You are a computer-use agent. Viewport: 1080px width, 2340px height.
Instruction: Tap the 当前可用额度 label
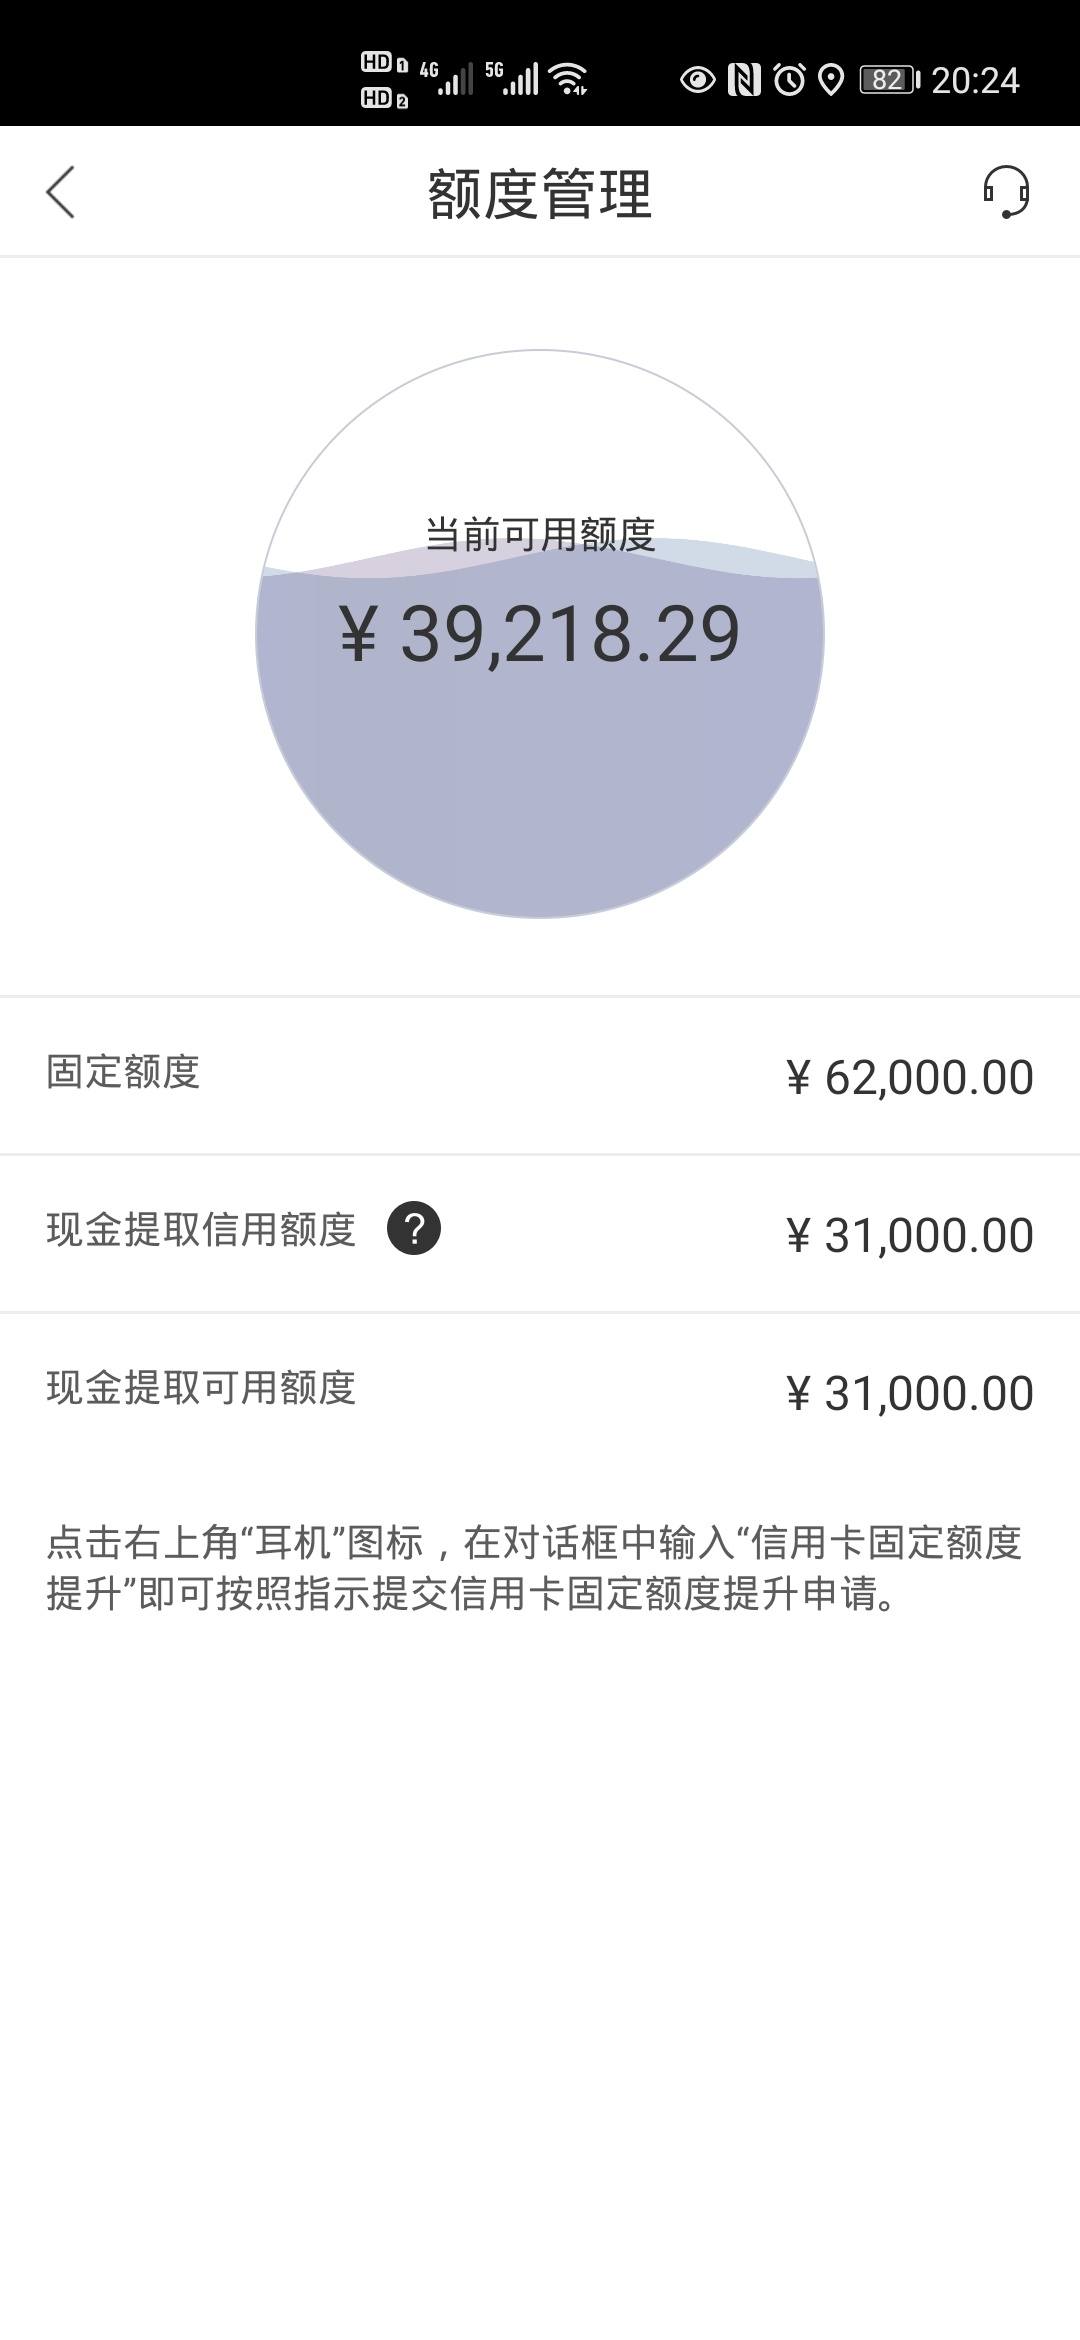(540, 534)
